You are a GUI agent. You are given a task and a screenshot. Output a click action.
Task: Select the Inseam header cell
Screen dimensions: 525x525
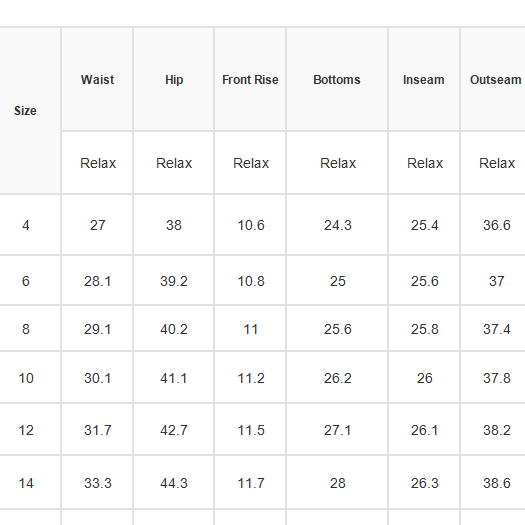(x=424, y=80)
